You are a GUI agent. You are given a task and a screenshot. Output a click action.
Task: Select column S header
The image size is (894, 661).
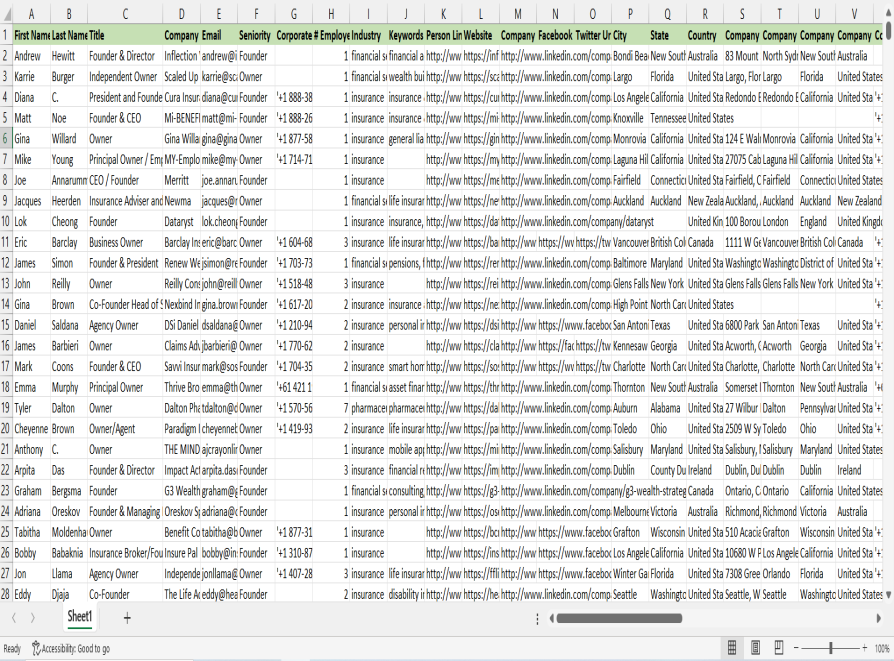[x=742, y=14]
